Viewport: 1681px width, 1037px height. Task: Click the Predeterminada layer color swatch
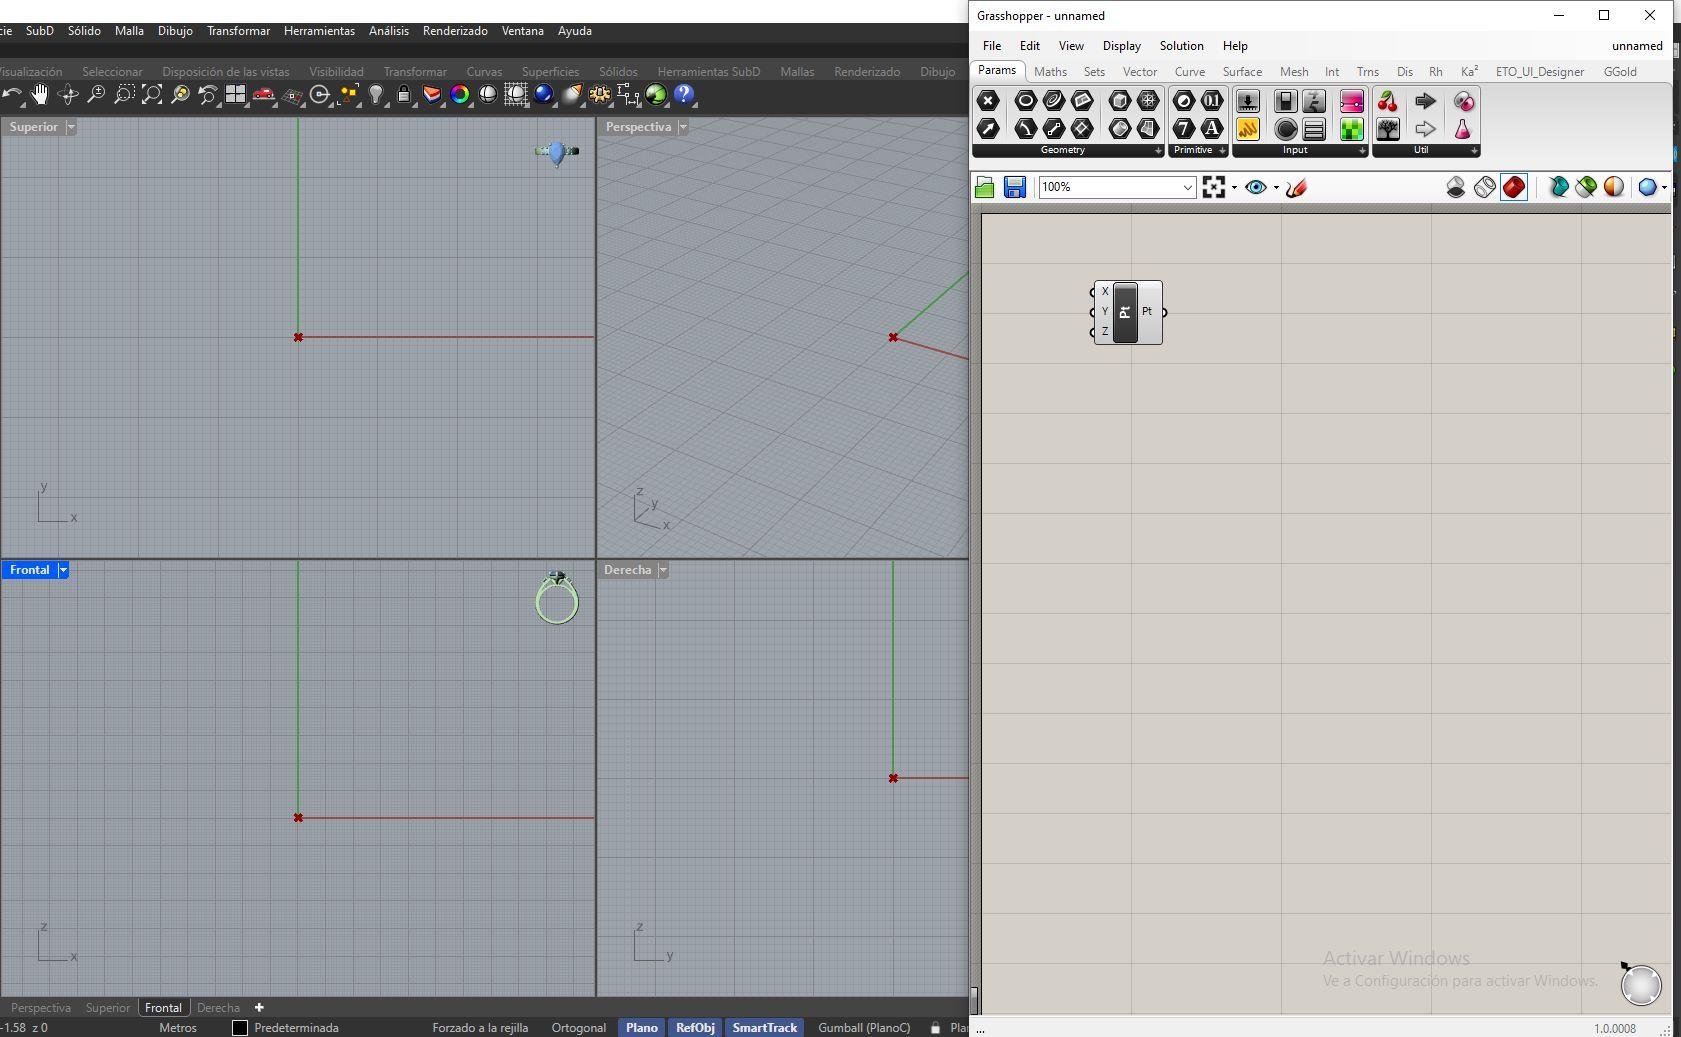[x=240, y=1027]
